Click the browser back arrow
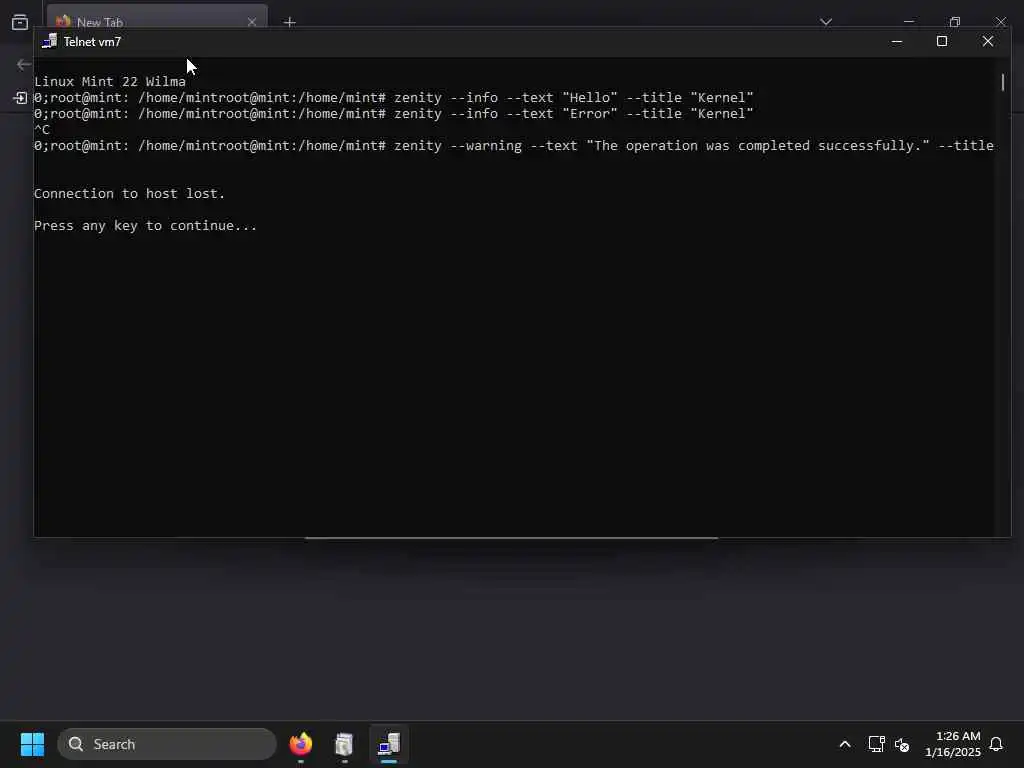The width and height of the screenshot is (1024, 768). 24,64
